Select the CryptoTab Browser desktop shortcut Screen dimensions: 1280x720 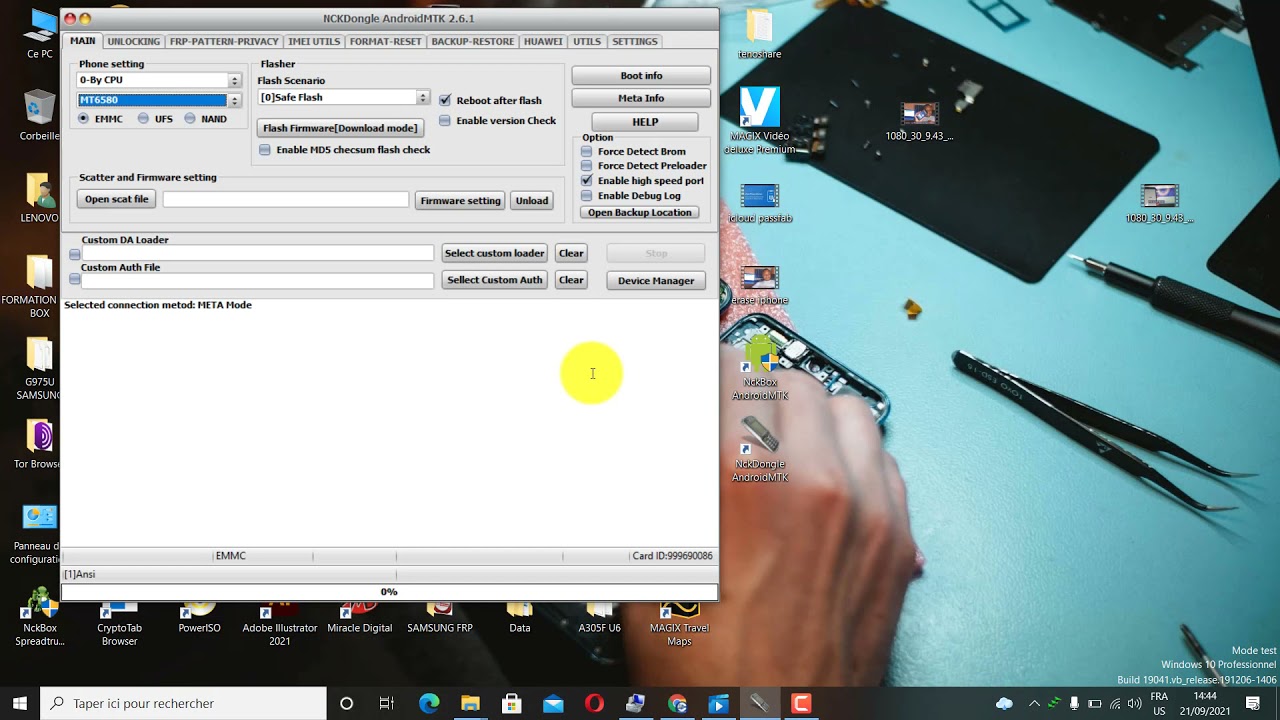[x=120, y=622]
